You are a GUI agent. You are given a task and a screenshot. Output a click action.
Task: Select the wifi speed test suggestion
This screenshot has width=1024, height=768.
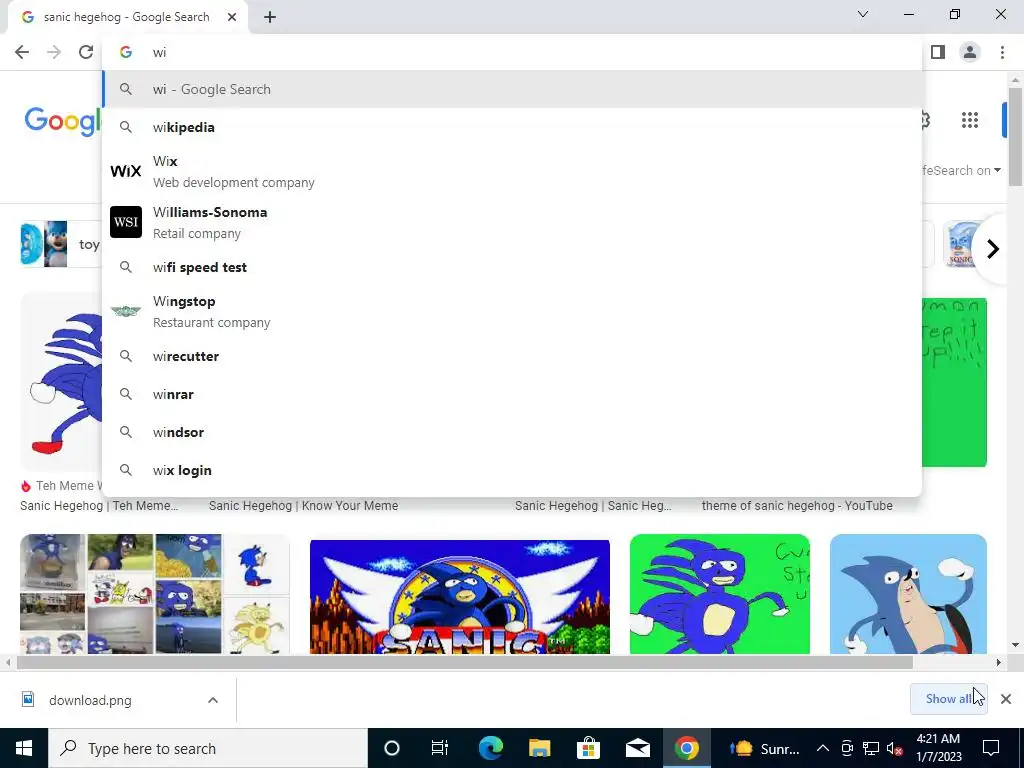512,267
